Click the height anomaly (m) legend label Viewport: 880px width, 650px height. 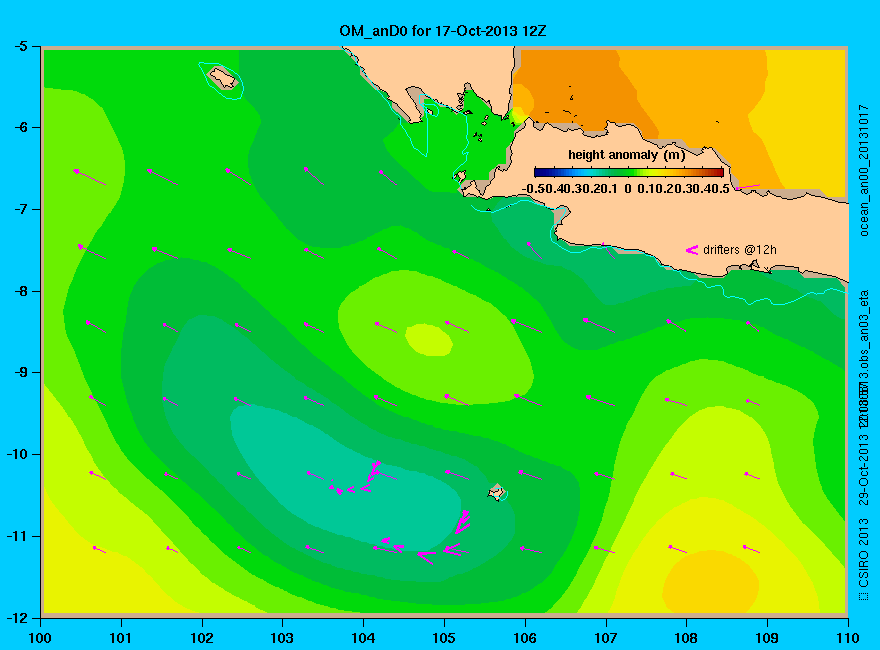(626, 155)
